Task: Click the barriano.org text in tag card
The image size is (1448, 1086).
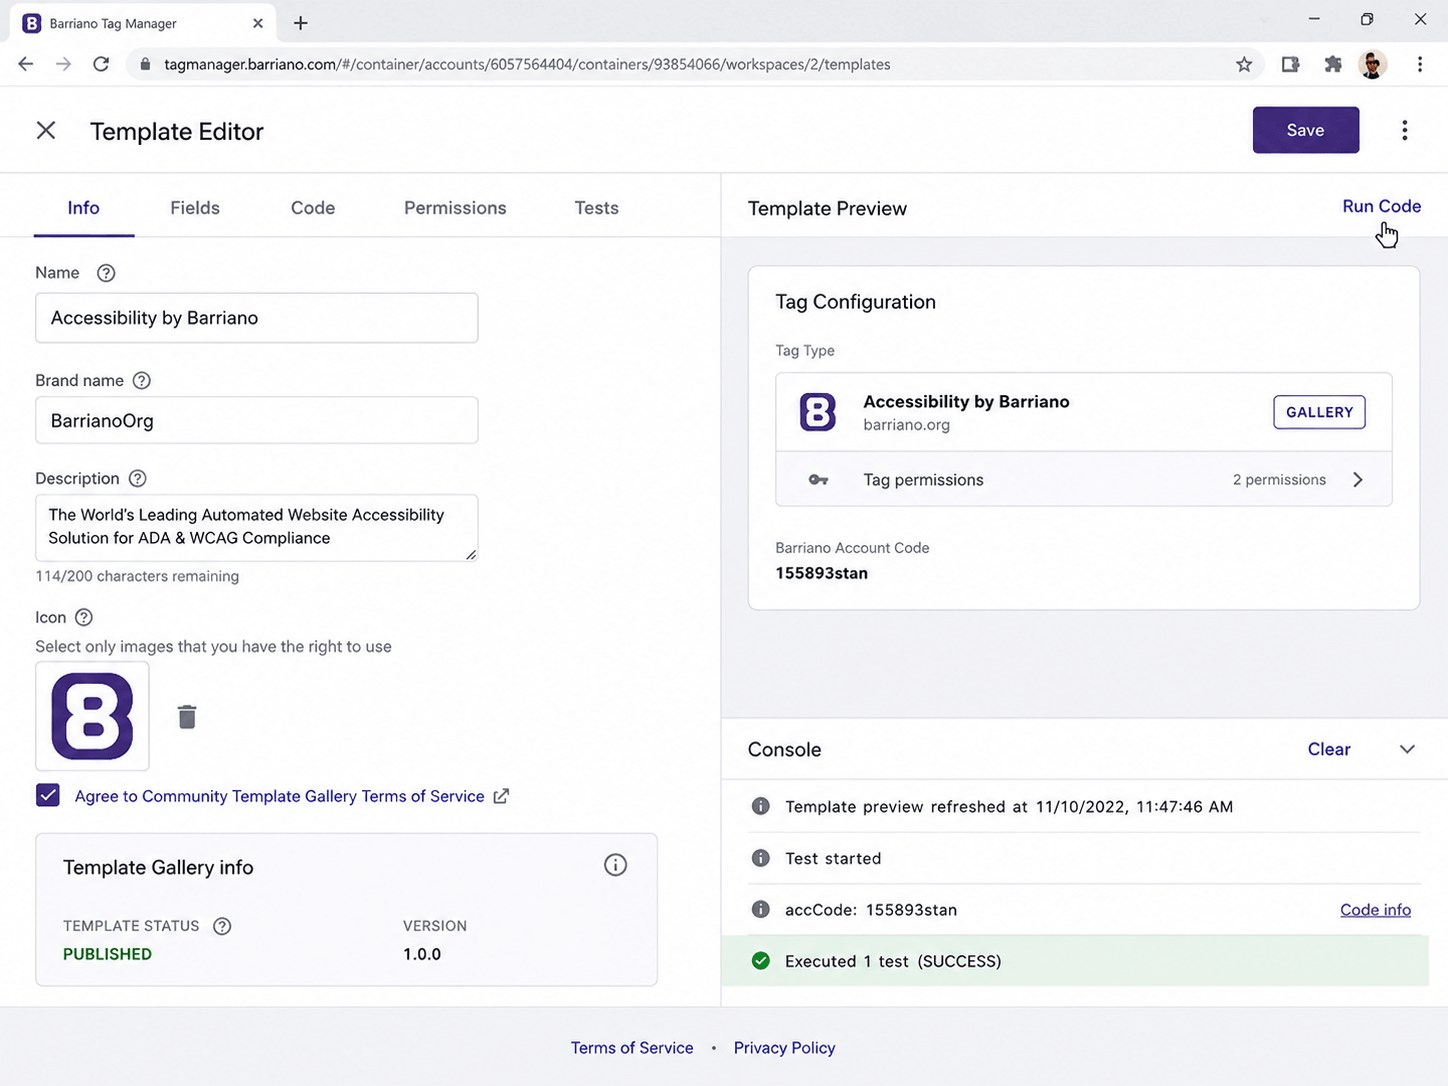Action: [906, 425]
